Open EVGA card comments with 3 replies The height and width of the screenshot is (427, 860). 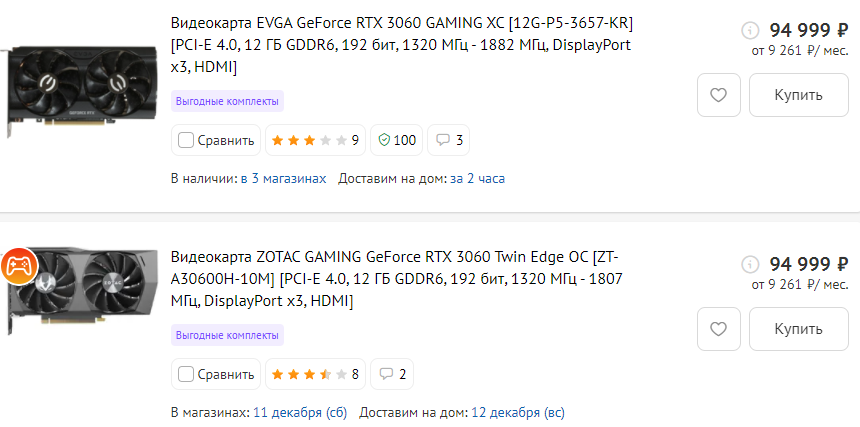coord(448,140)
